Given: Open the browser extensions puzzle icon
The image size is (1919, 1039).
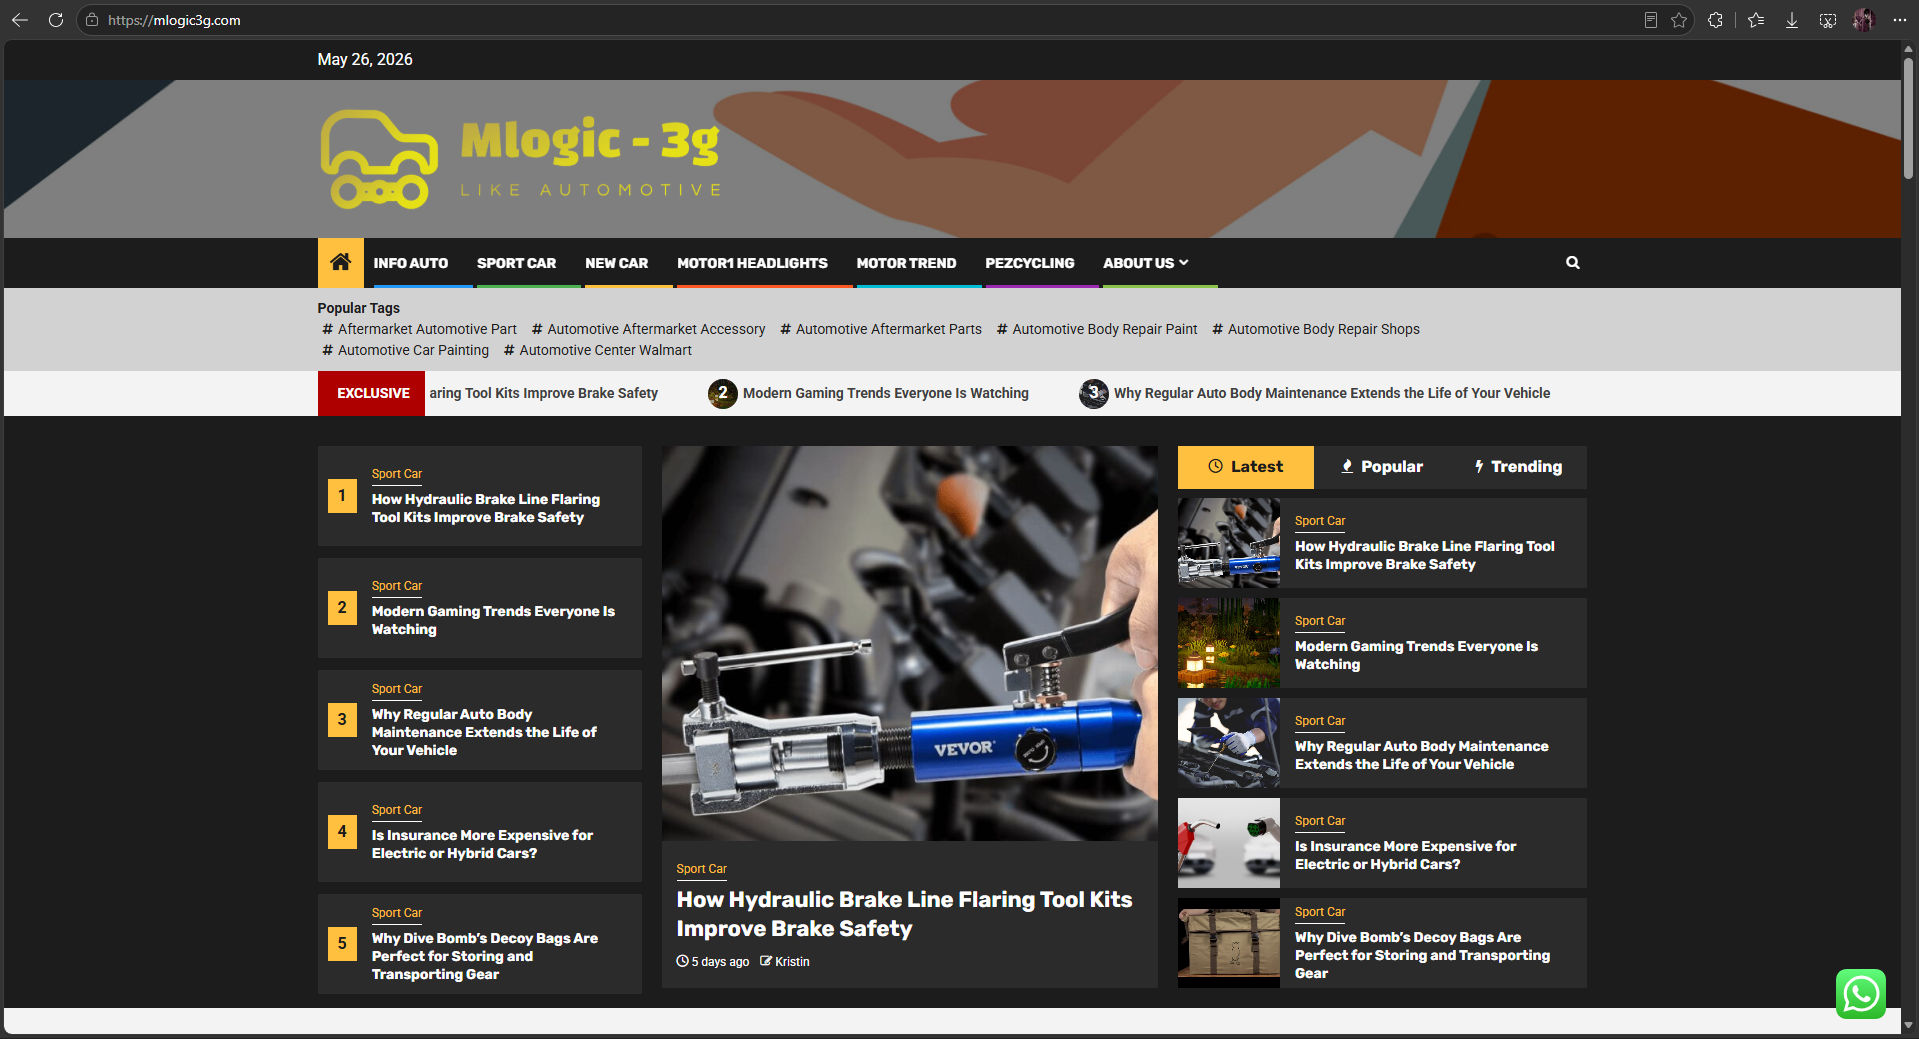Looking at the screenshot, I should (1716, 20).
